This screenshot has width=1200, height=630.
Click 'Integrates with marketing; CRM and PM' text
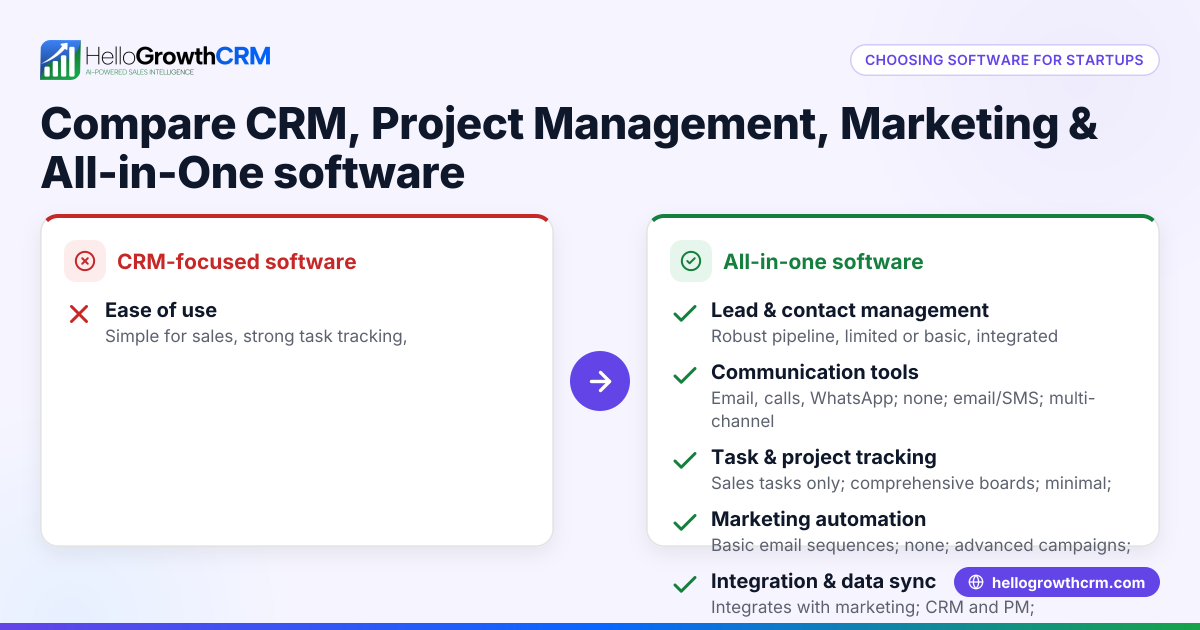click(872, 607)
